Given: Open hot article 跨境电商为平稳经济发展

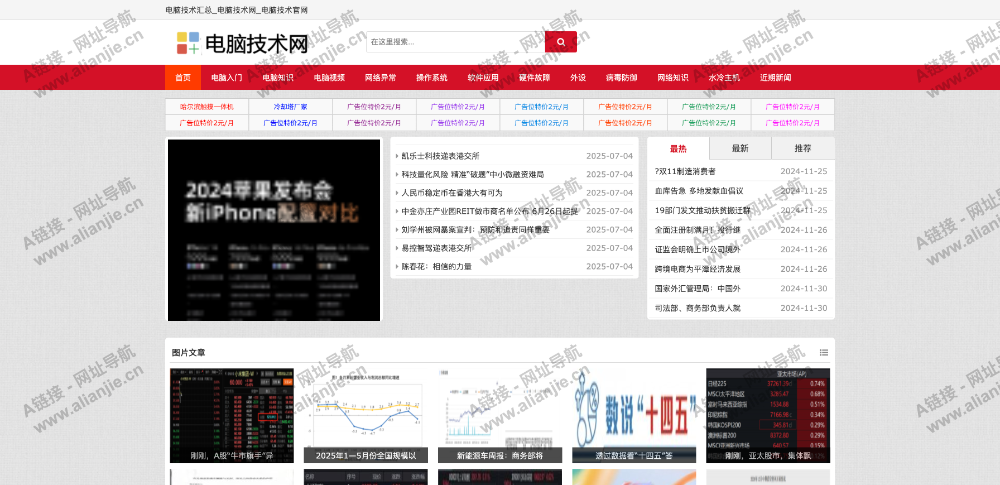Looking at the screenshot, I should tap(697, 269).
